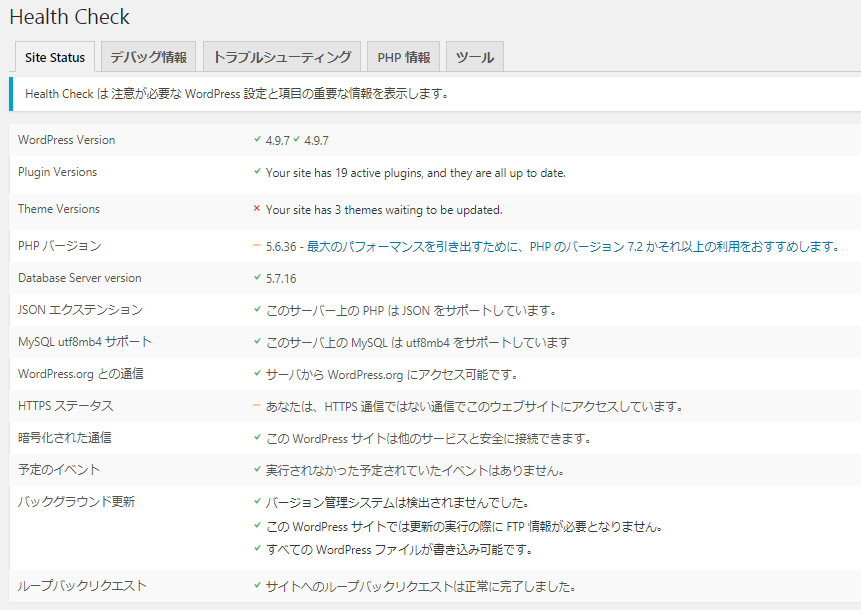Click the first green check beside WordPress 4.9.7
Screen dimensions: 861x610
click(257, 139)
